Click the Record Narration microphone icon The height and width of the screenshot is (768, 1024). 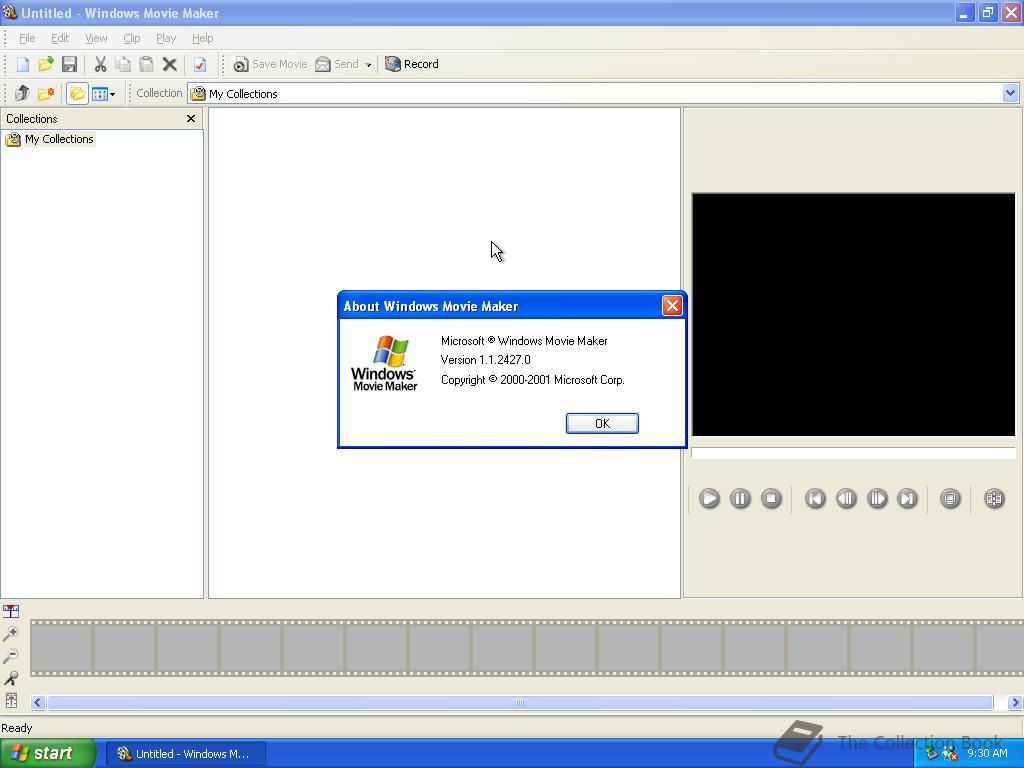click(x=11, y=678)
